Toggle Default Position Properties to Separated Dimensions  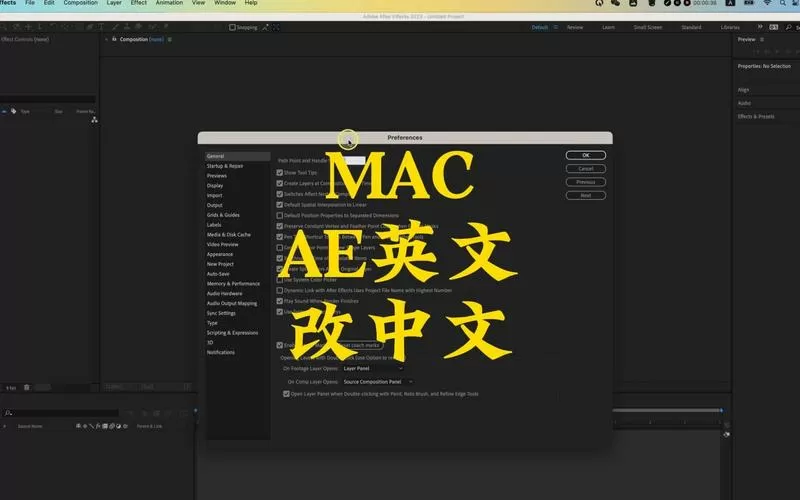pyautogui.click(x=280, y=215)
